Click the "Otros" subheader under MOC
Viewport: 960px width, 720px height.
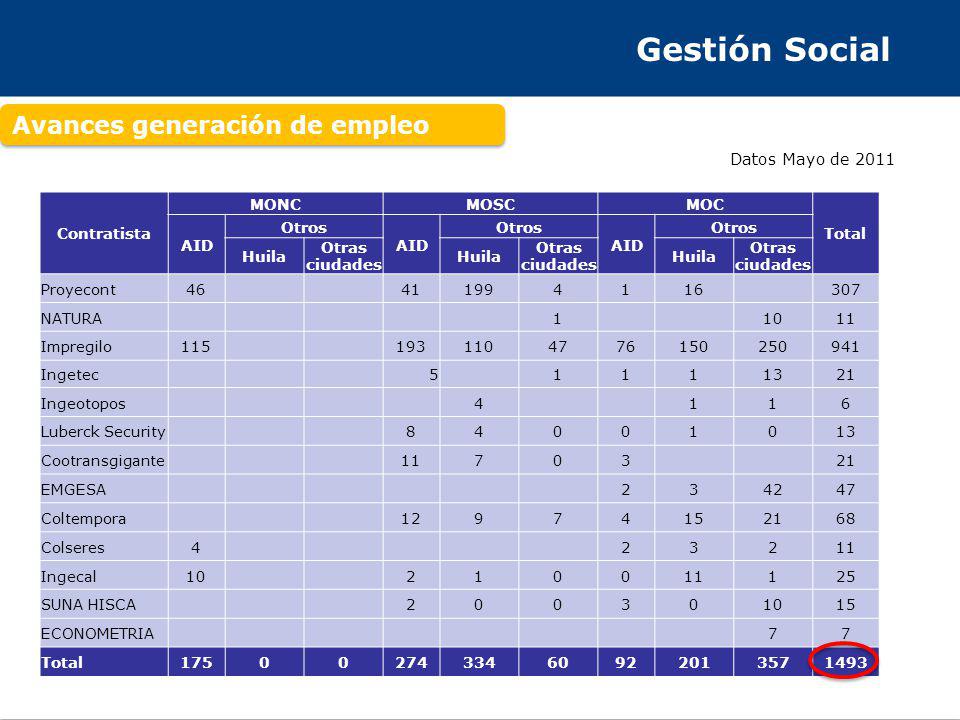click(733, 227)
